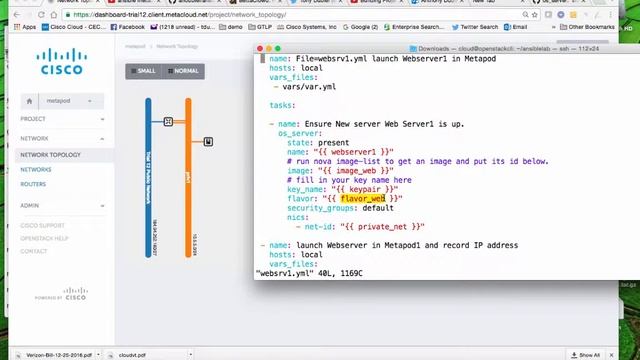Click the "os_server:" line in the terminal
640x360 pixels.
300,133
